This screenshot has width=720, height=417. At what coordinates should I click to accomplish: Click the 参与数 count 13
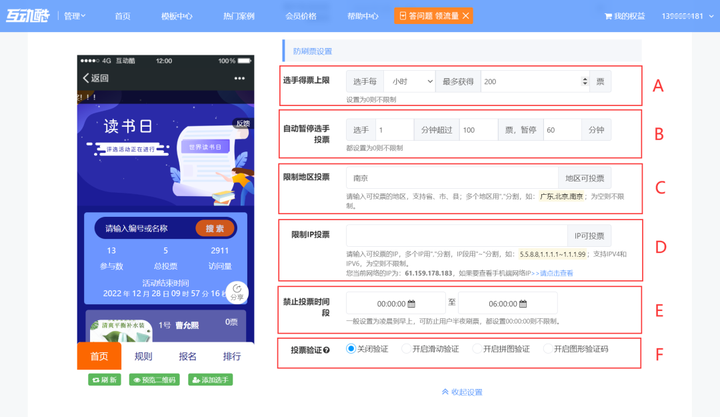pyautogui.click(x=111, y=251)
